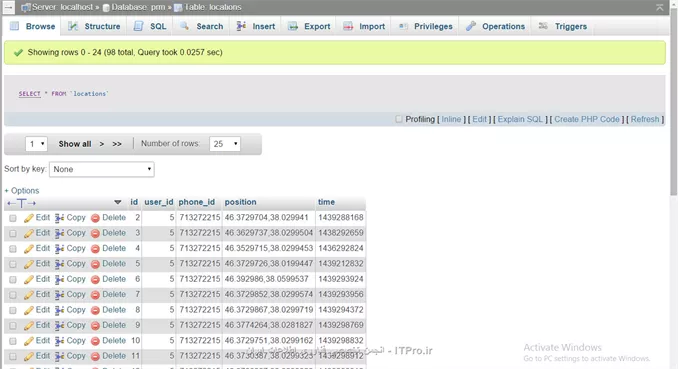678x369 pixels.
Task: Click the Search tab magnifier icon
Action: click(185, 26)
